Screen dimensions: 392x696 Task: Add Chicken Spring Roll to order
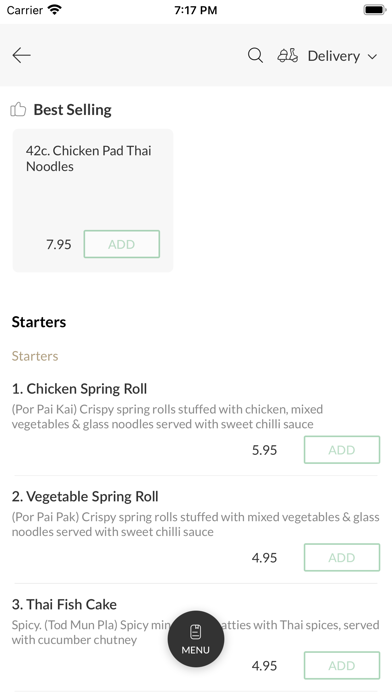coord(342,450)
